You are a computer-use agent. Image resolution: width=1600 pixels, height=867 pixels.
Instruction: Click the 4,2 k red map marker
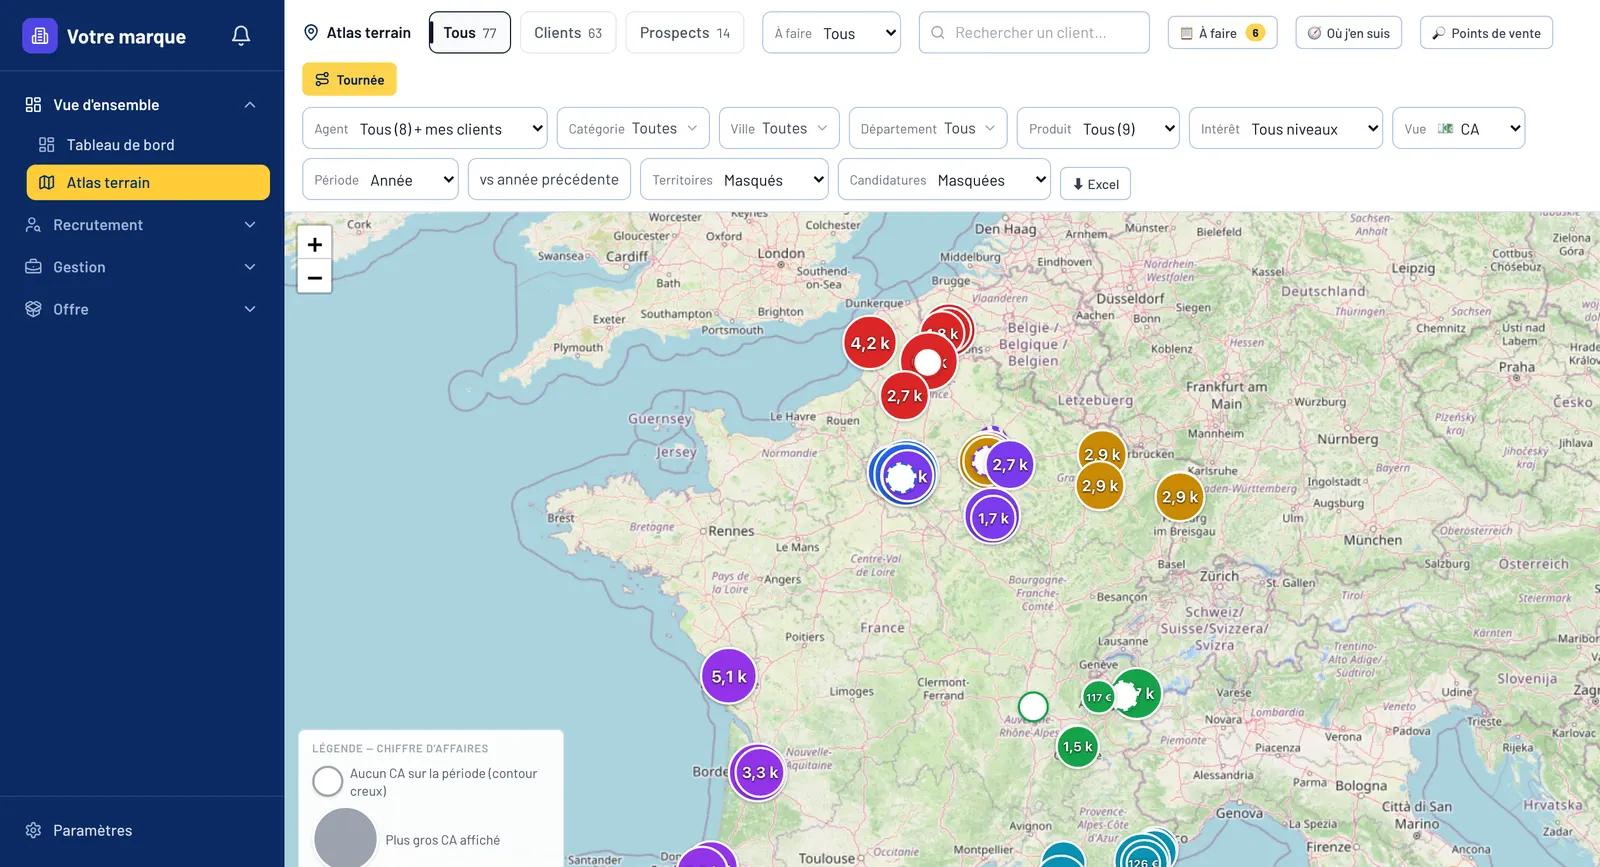pyautogui.click(x=869, y=343)
